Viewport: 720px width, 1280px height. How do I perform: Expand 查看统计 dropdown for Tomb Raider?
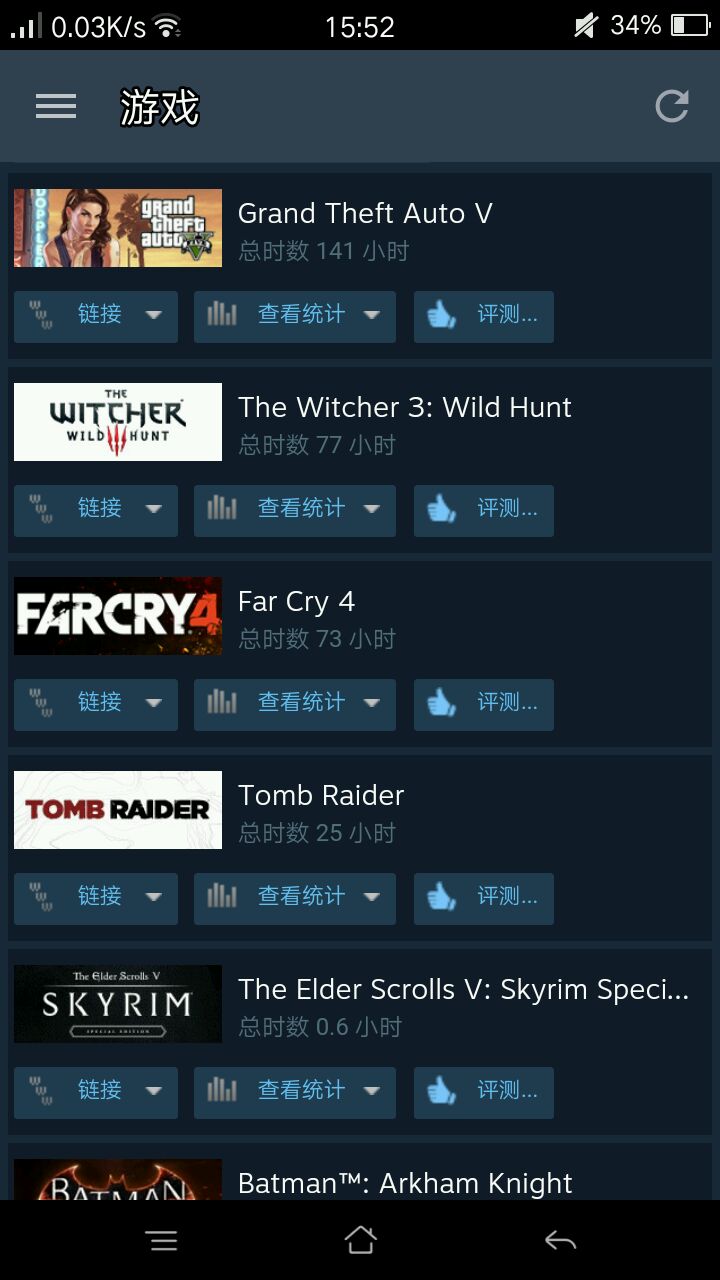click(295, 898)
